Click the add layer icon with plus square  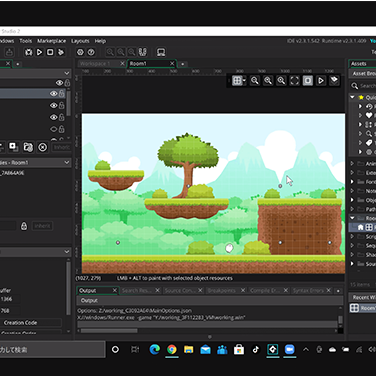point(13,147)
